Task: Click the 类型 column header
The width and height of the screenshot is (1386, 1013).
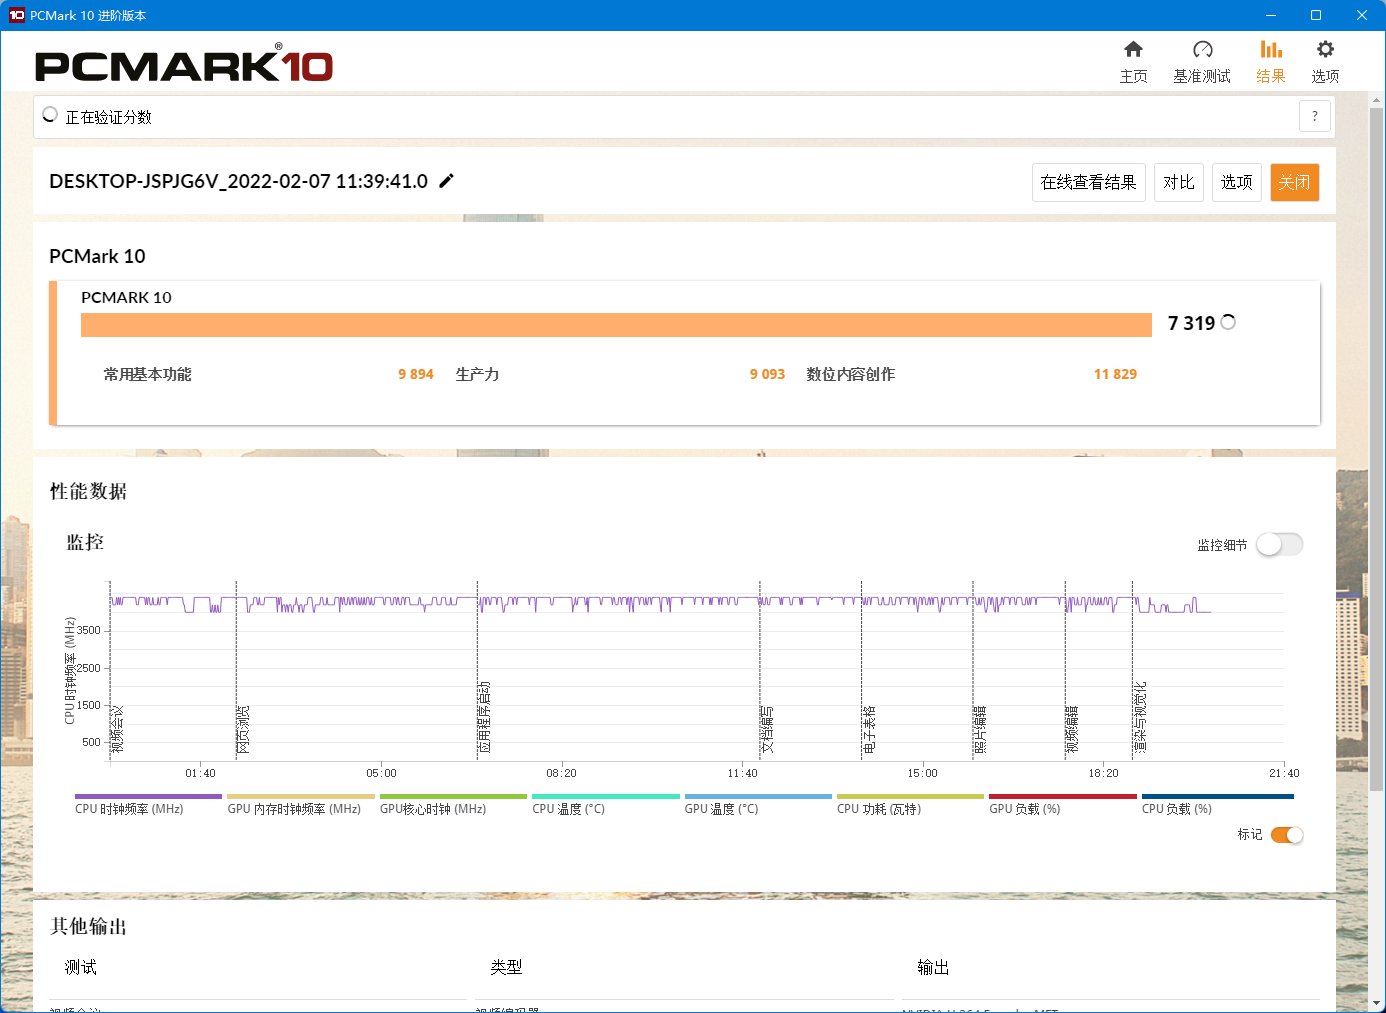Action: coord(506,967)
